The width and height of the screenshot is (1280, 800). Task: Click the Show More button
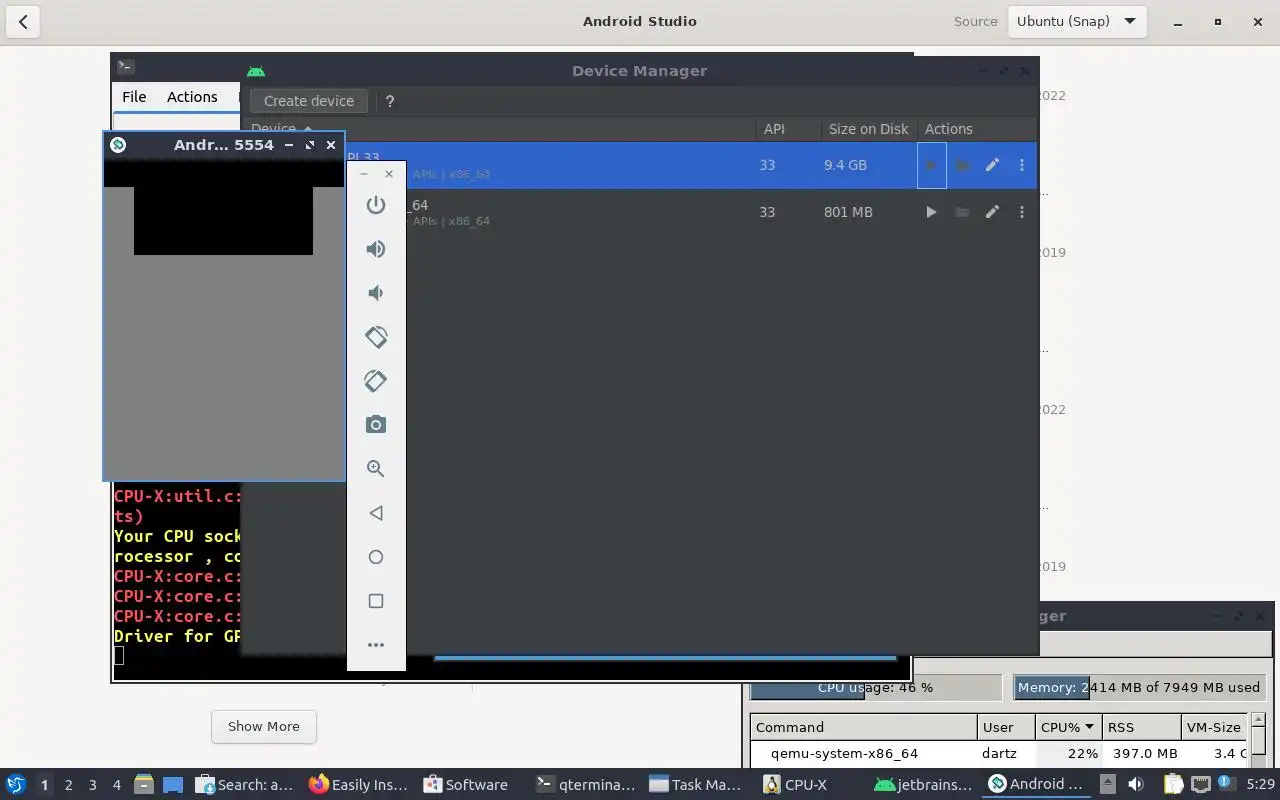tap(264, 726)
